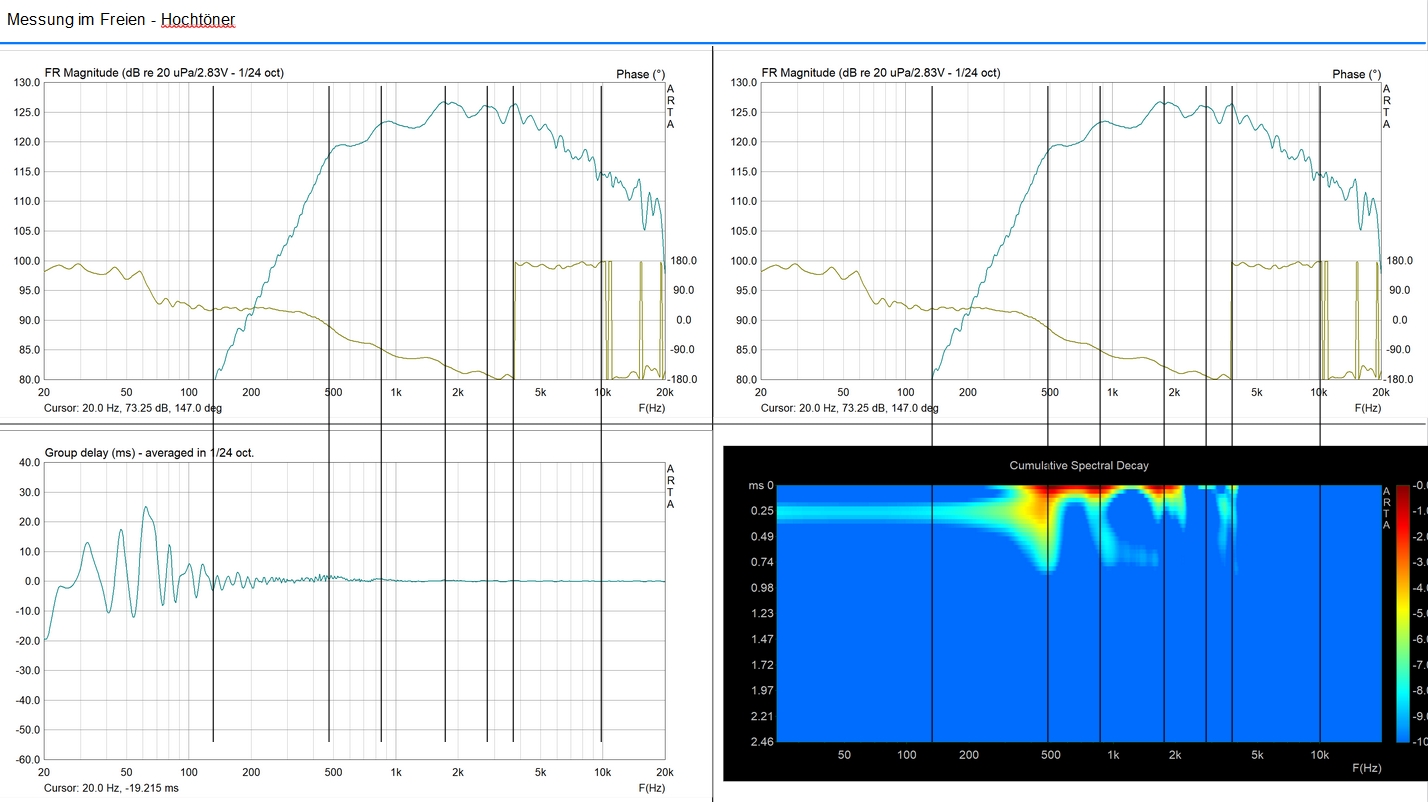
Task: Click the tallest group delay peak near 60 Hz
Action: (x=145, y=508)
